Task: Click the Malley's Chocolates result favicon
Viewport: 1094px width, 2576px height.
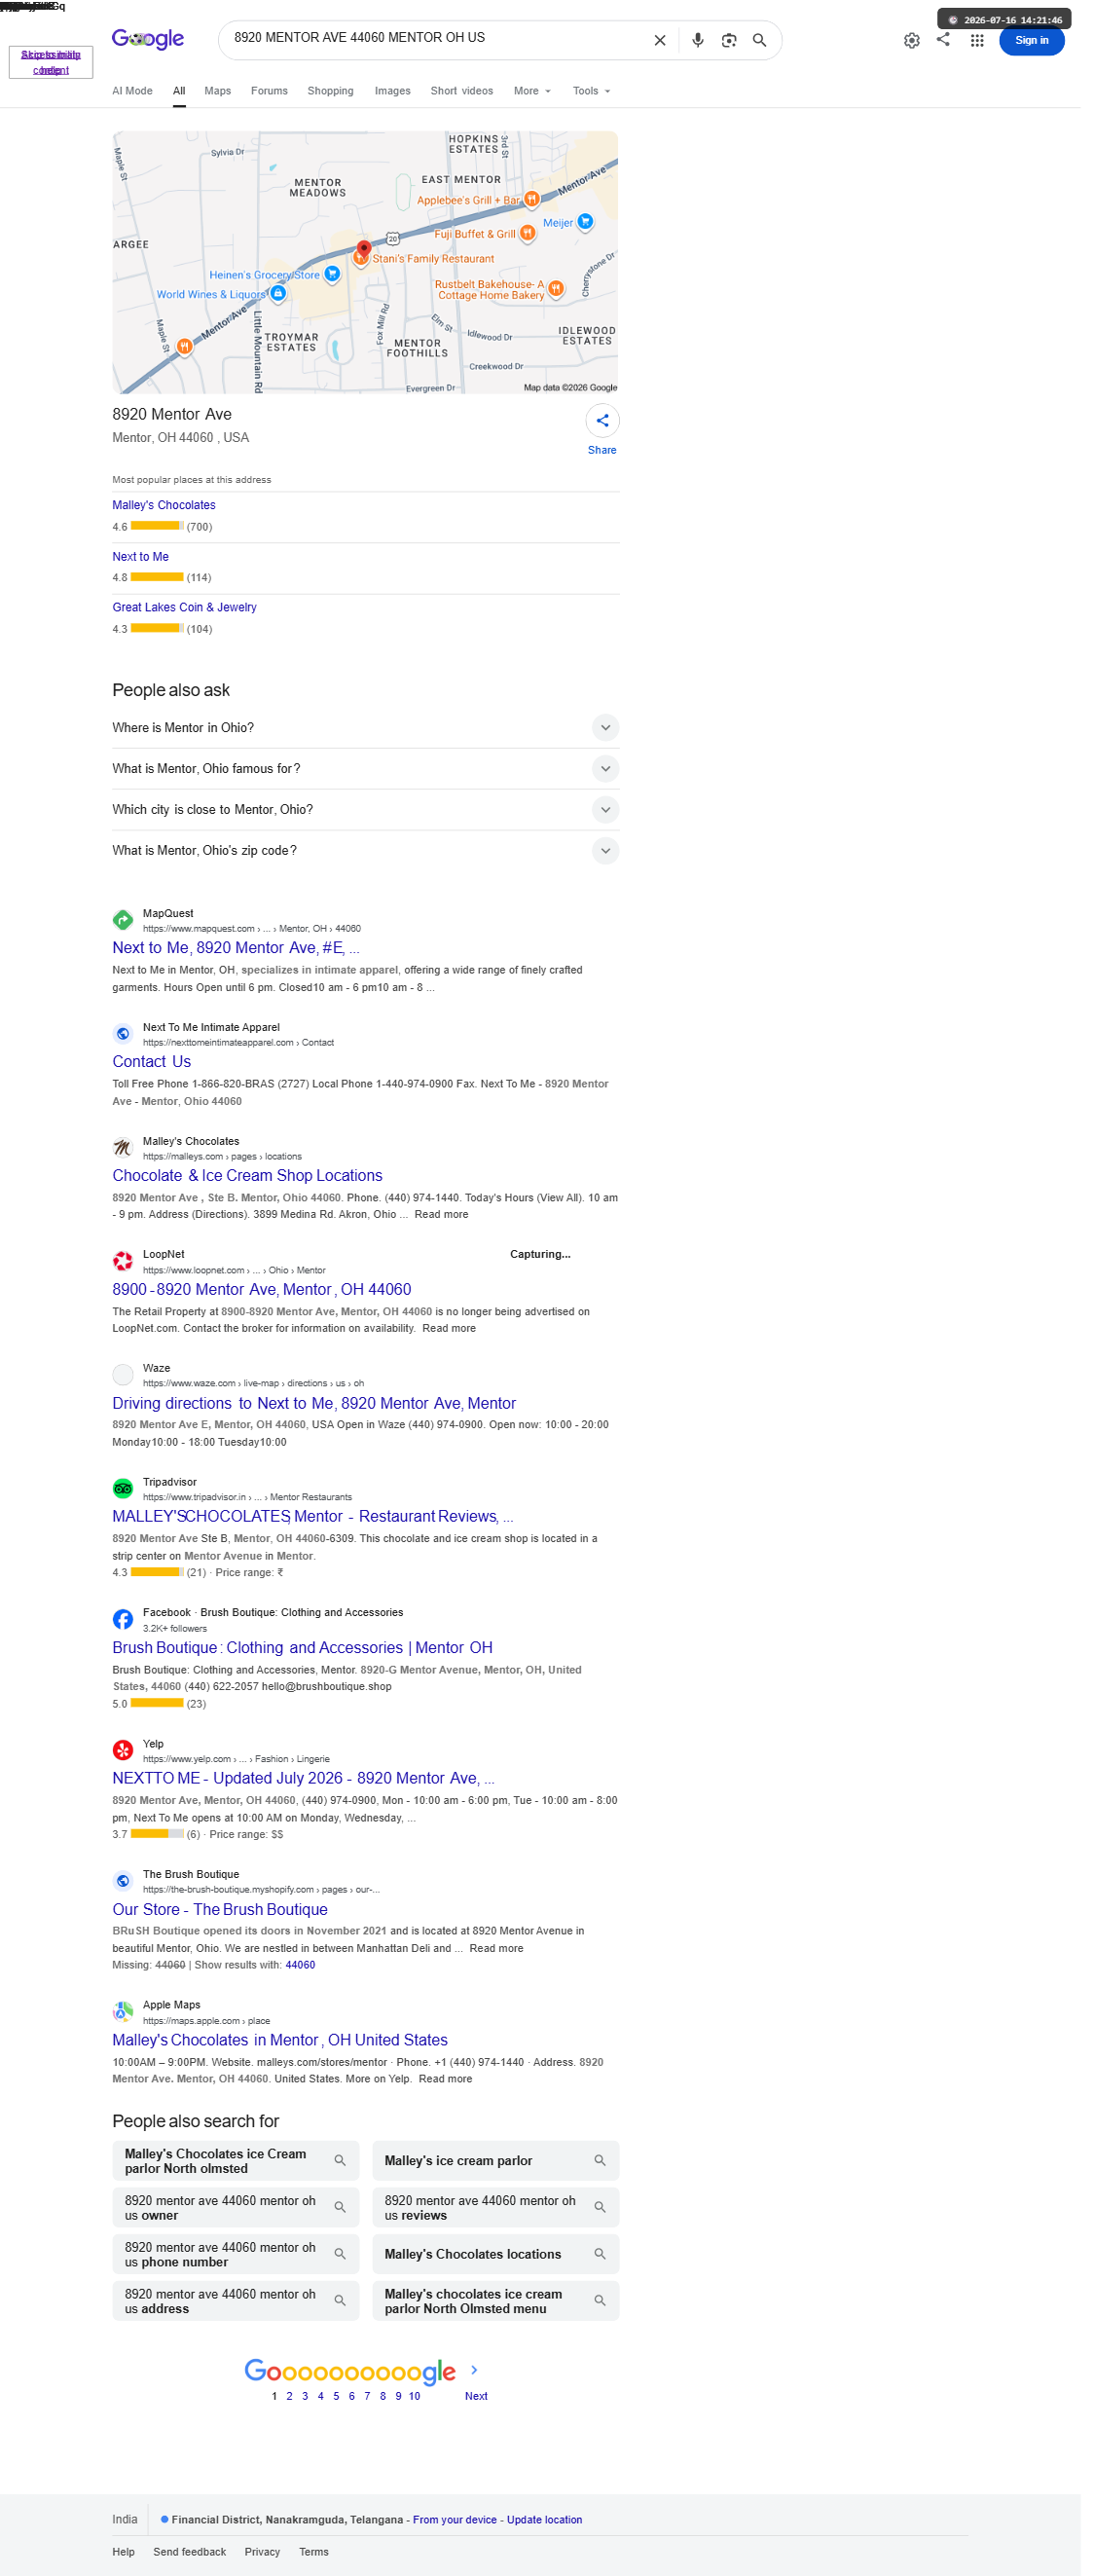Action: pyautogui.click(x=123, y=1147)
